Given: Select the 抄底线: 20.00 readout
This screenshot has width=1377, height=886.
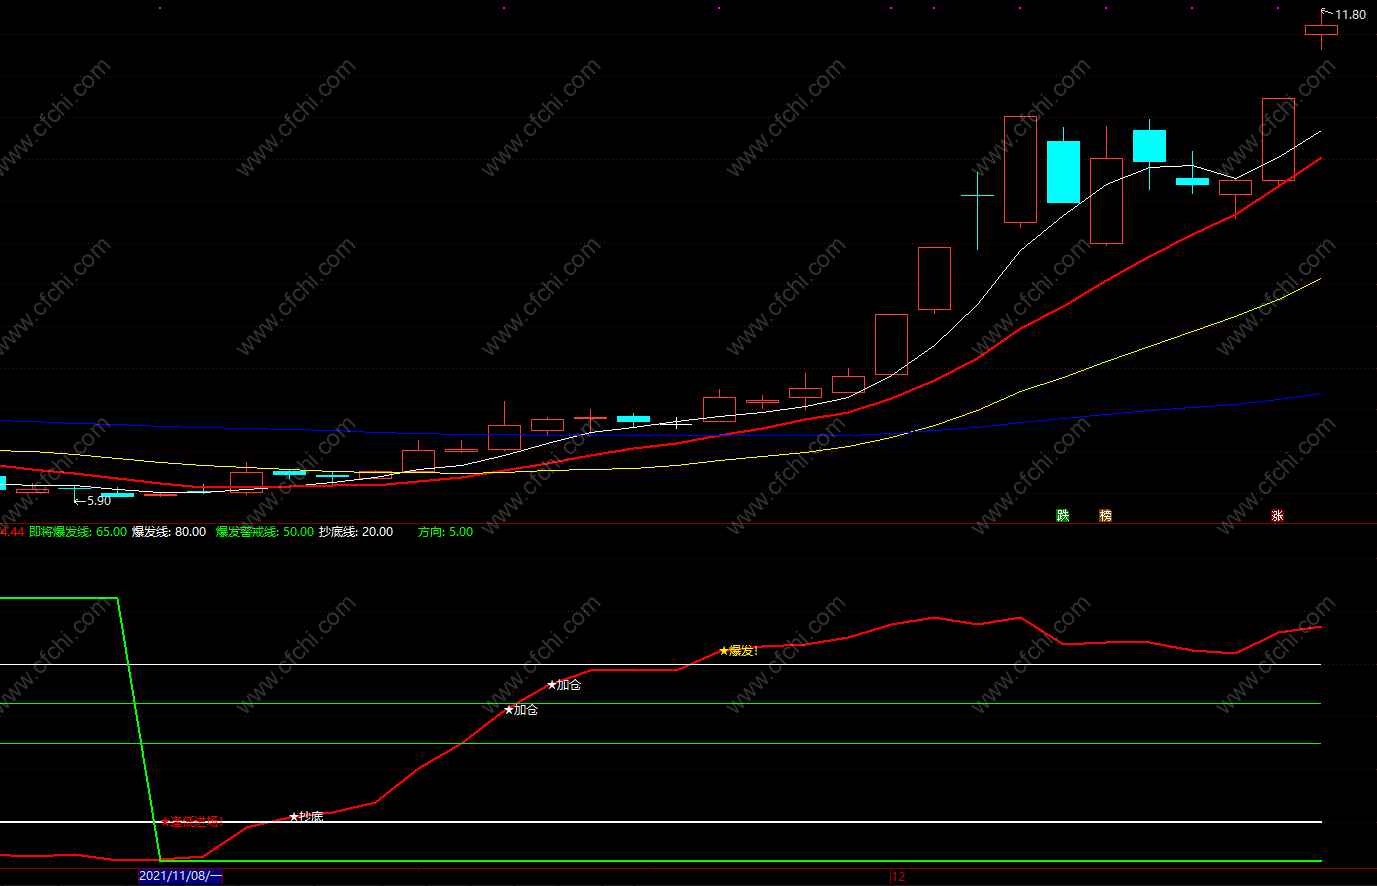Looking at the screenshot, I should 356,532.
